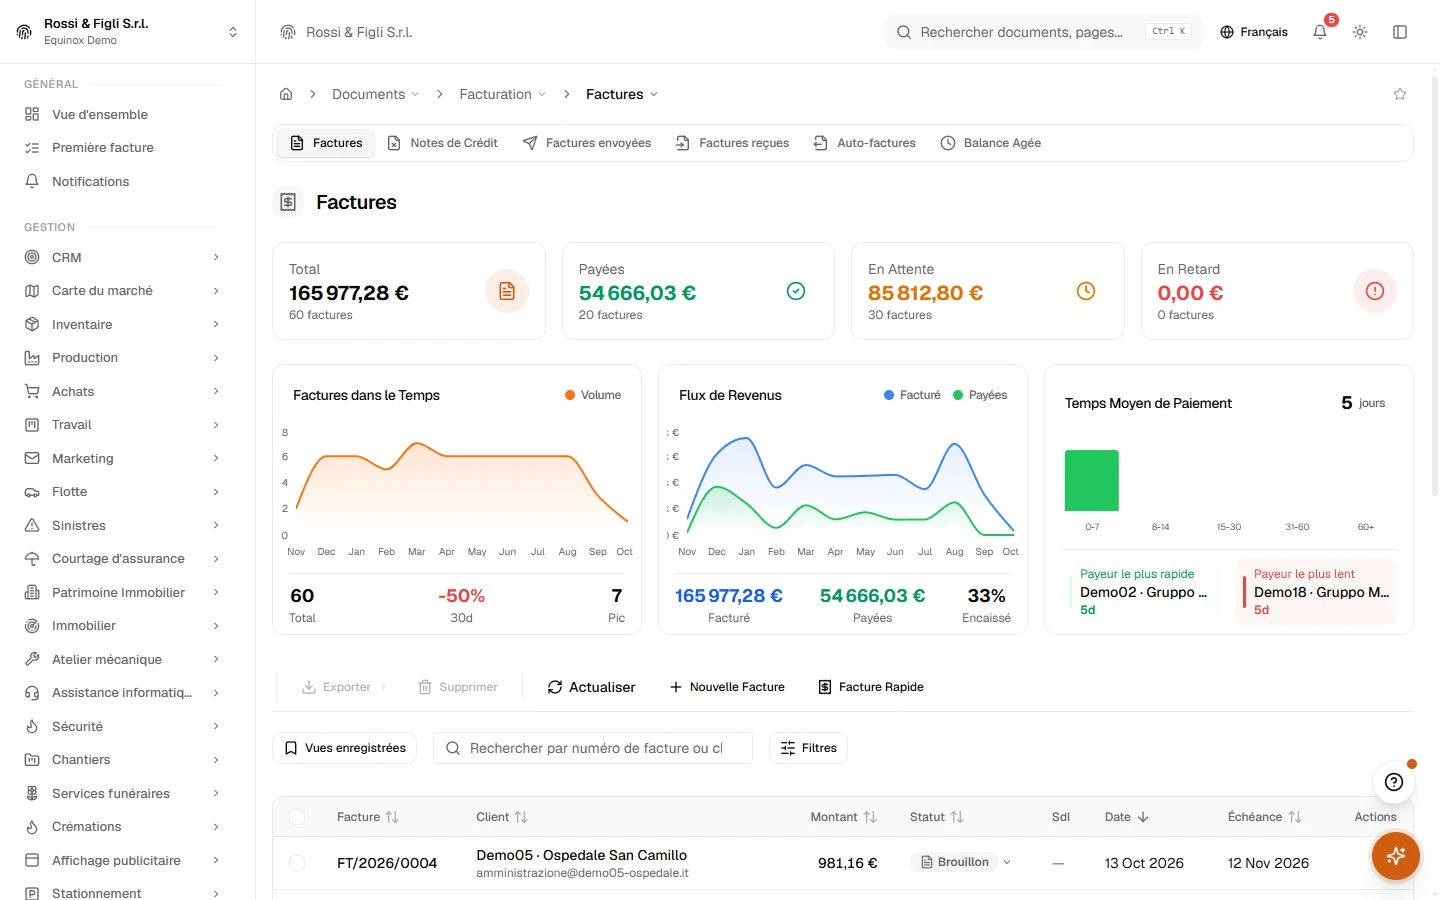Toggle the side panel layout icon

(1400, 32)
